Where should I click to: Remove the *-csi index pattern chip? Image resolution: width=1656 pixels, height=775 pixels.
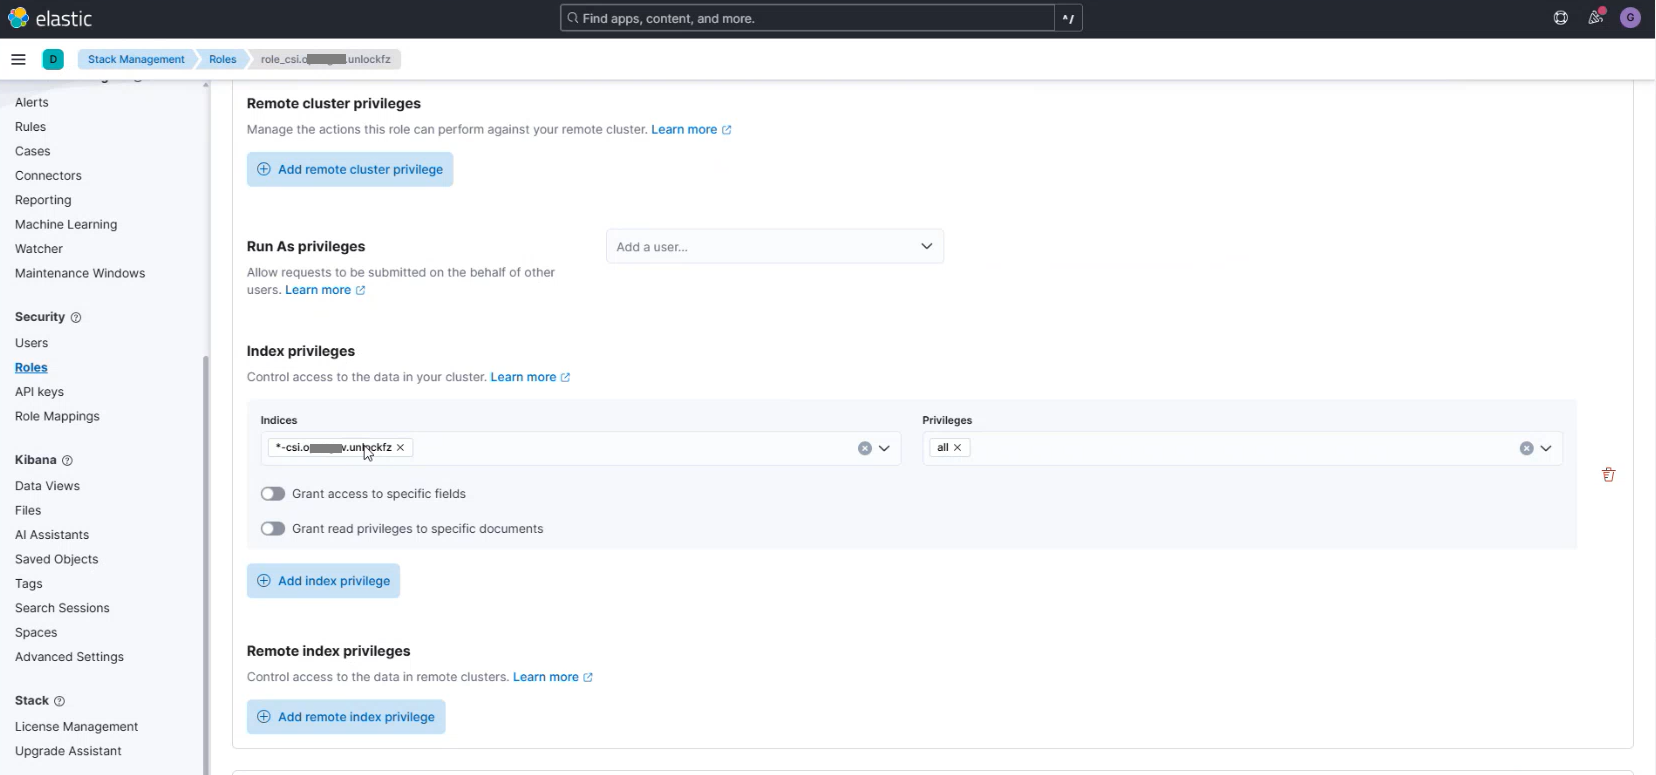[x=400, y=447]
